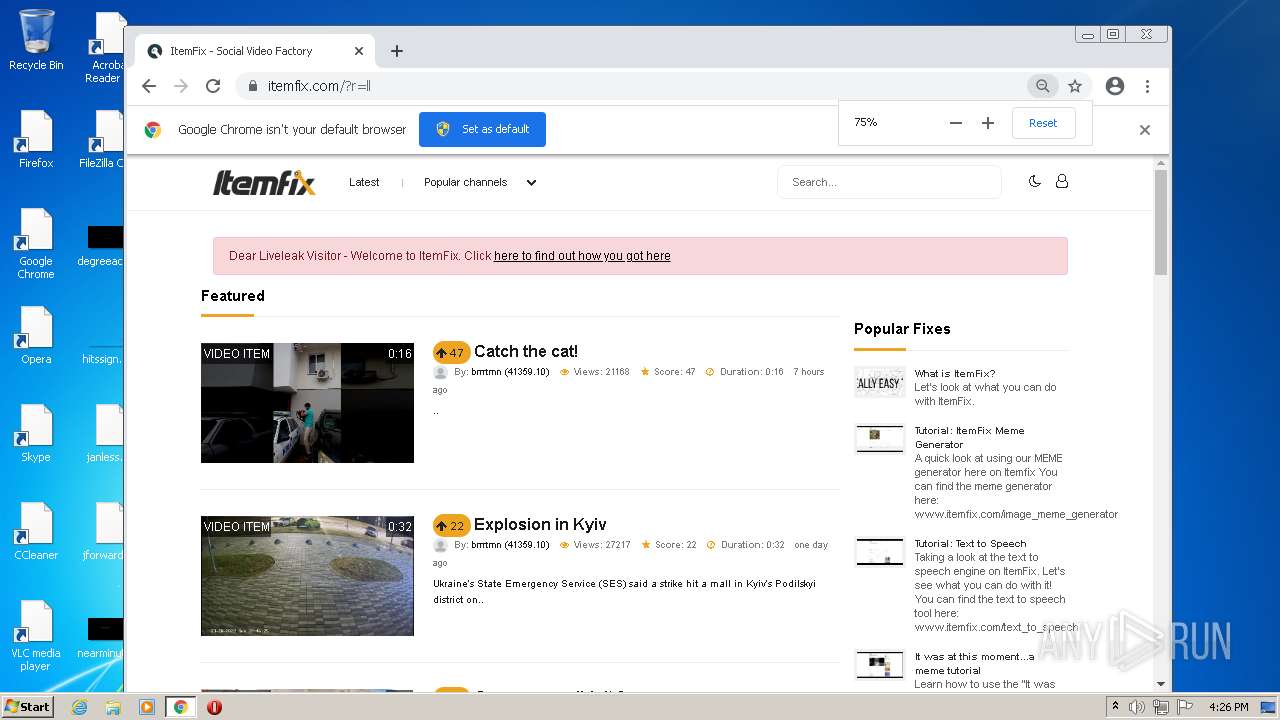Click the zoom magnifier icon in address bar
The image size is (1280, 720).
pos(1042,86)
